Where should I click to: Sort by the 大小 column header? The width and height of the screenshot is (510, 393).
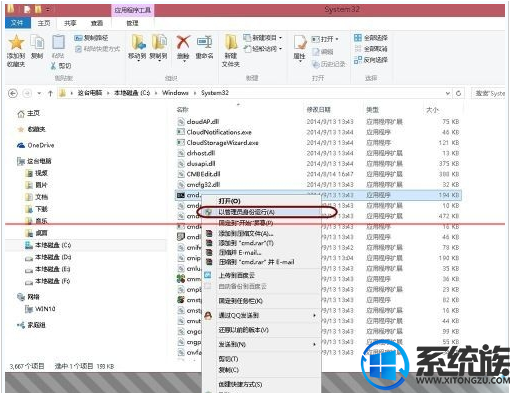point(433,109)
